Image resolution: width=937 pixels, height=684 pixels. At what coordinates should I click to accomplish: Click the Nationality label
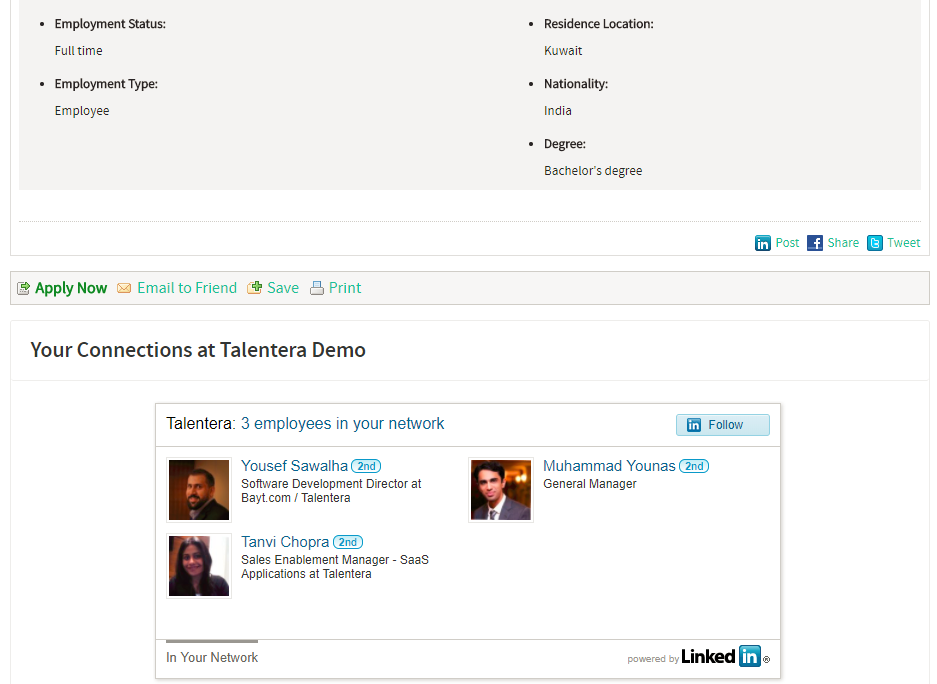[x=575, y=84]
